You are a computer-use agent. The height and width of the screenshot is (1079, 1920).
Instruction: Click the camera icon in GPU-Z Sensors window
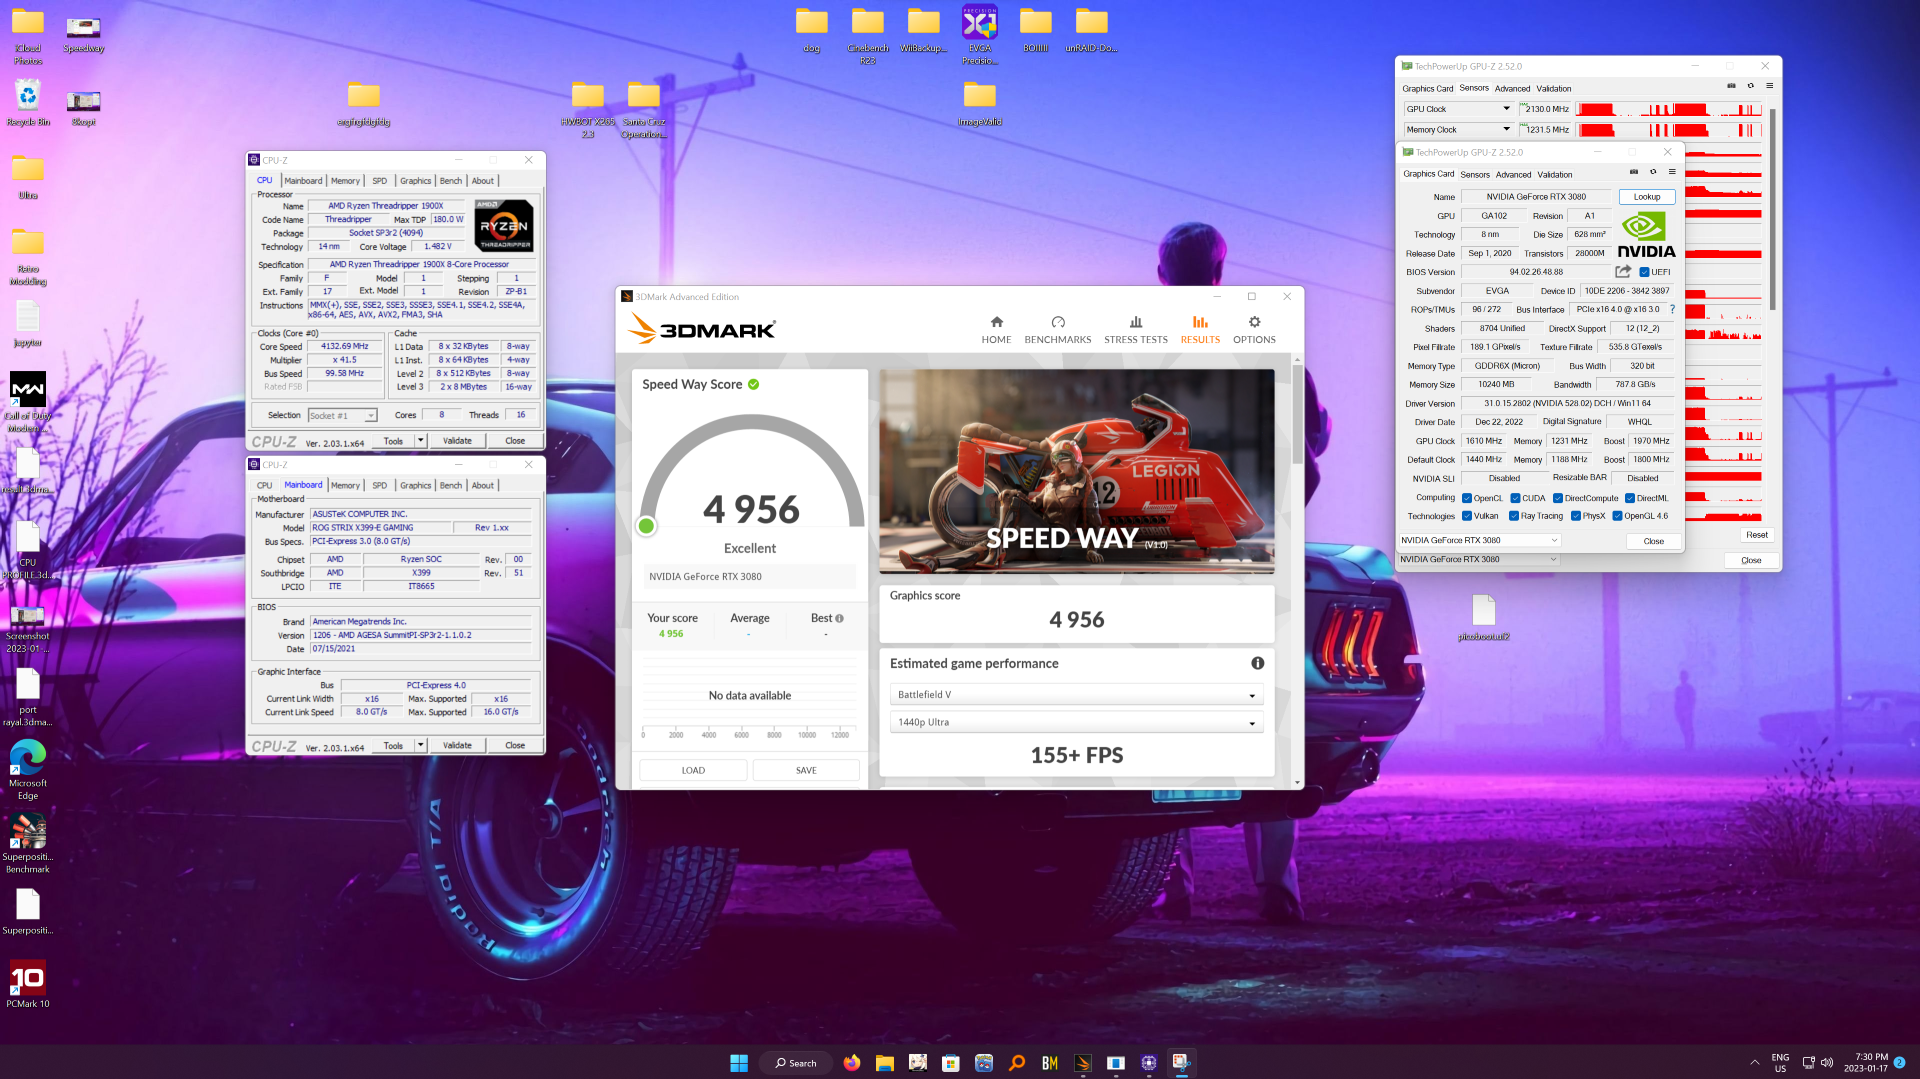(1731, 86)
